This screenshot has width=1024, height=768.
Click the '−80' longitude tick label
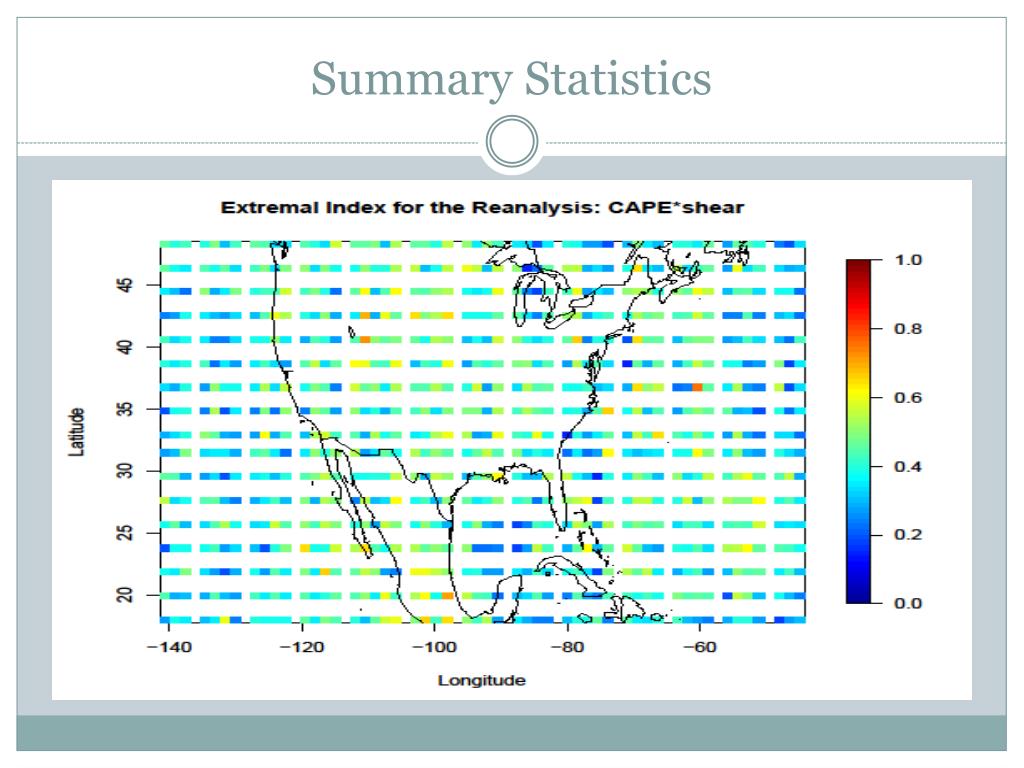pyautogui.click(x=567, y=647)
